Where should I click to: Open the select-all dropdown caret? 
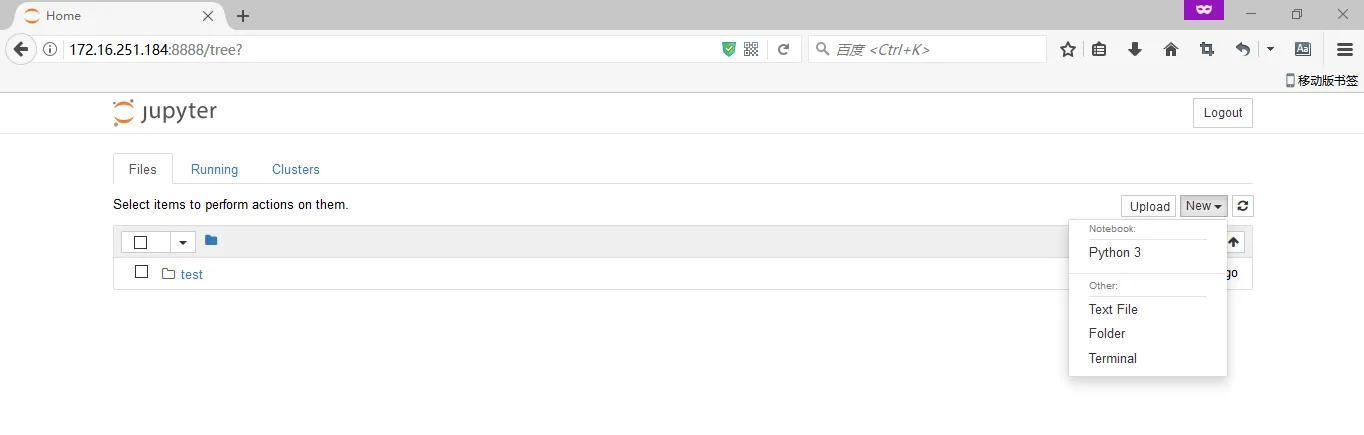[x=182, y=242]
